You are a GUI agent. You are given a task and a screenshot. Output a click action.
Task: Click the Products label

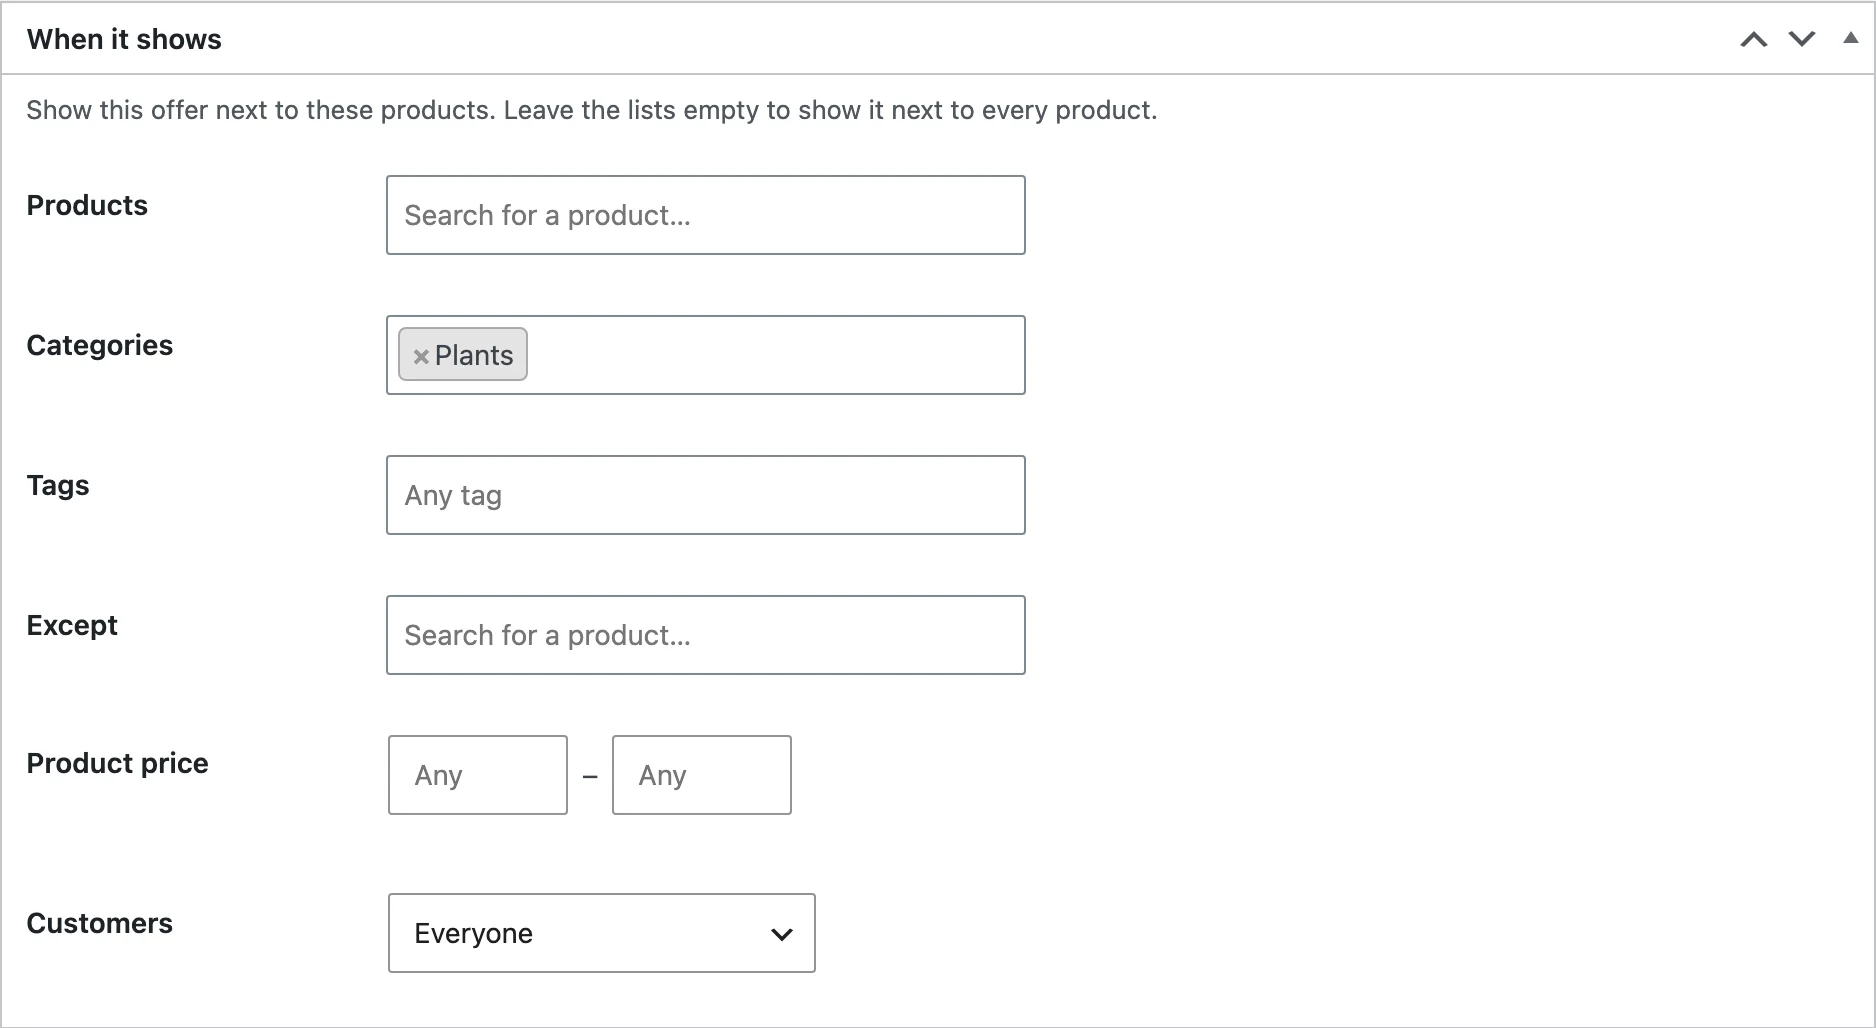click(x=87, y=205)
